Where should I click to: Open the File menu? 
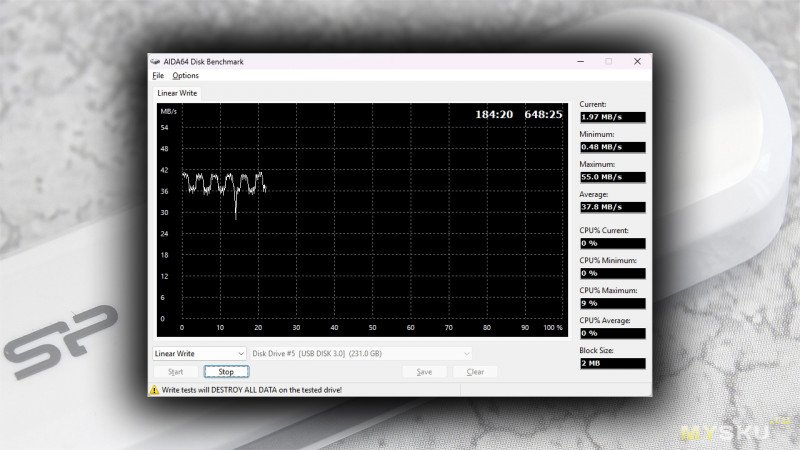pos(158,75)
